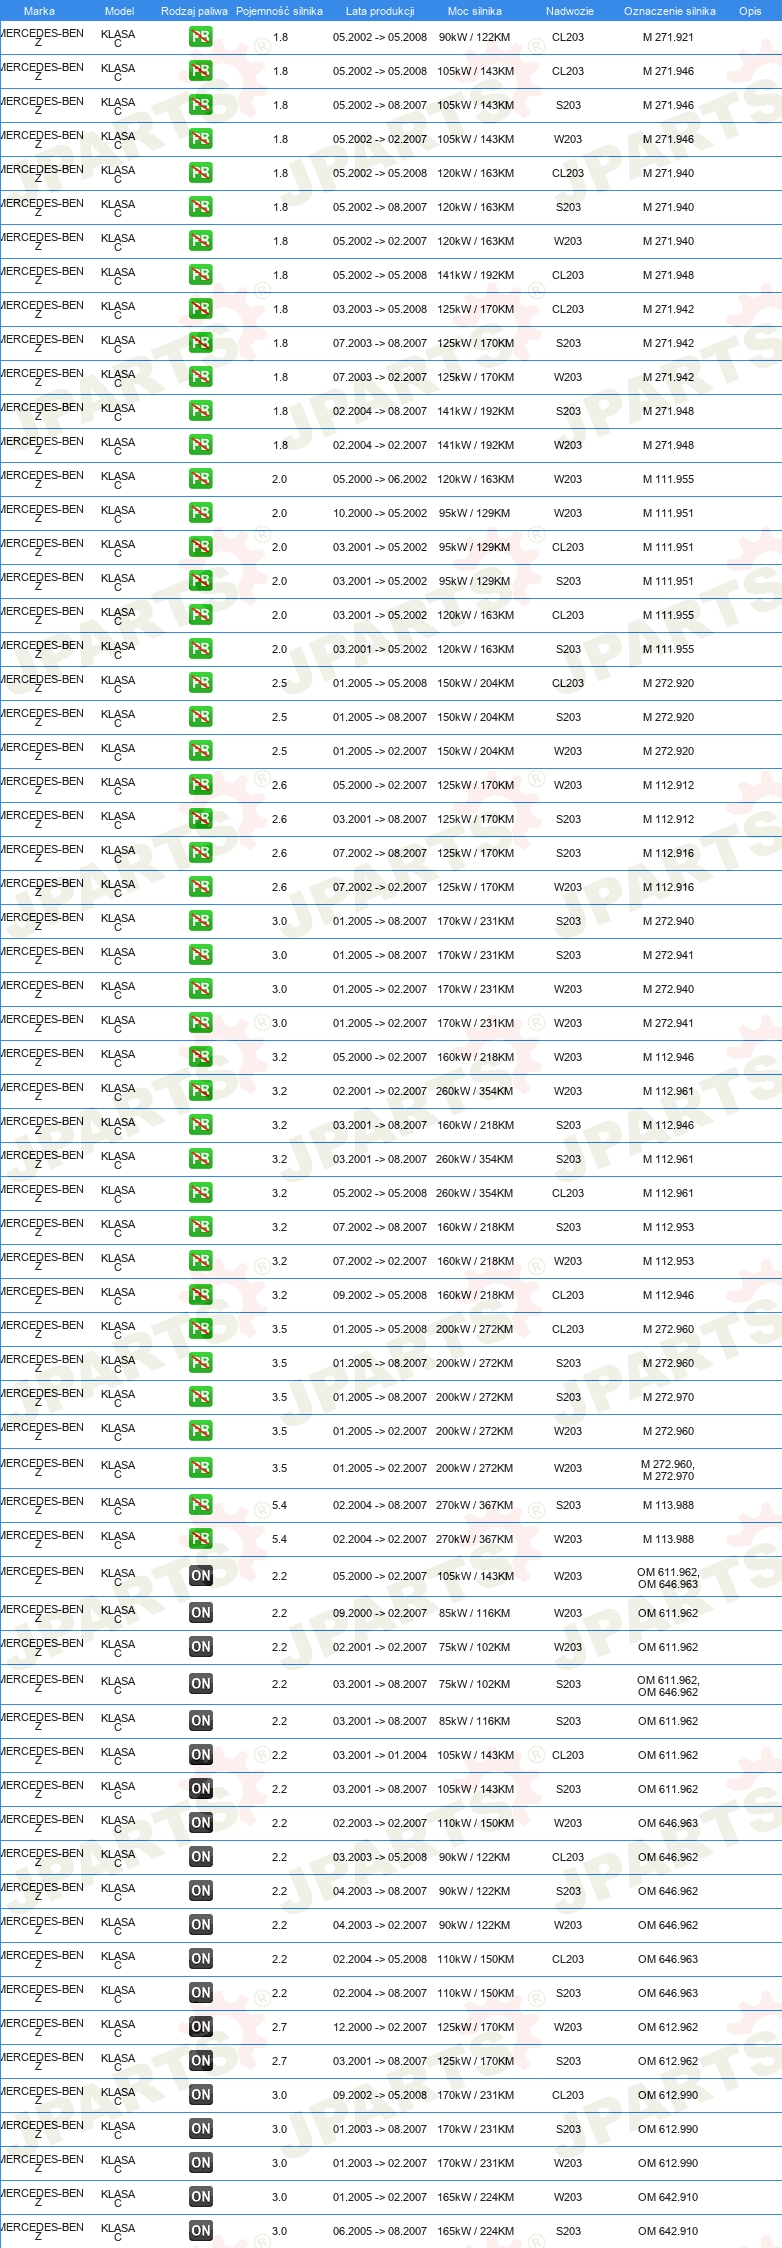The width and height of the screenshot is (782, 2248).
Task: Click the Oznaczenie silnika column header
Action: point(669,11)
